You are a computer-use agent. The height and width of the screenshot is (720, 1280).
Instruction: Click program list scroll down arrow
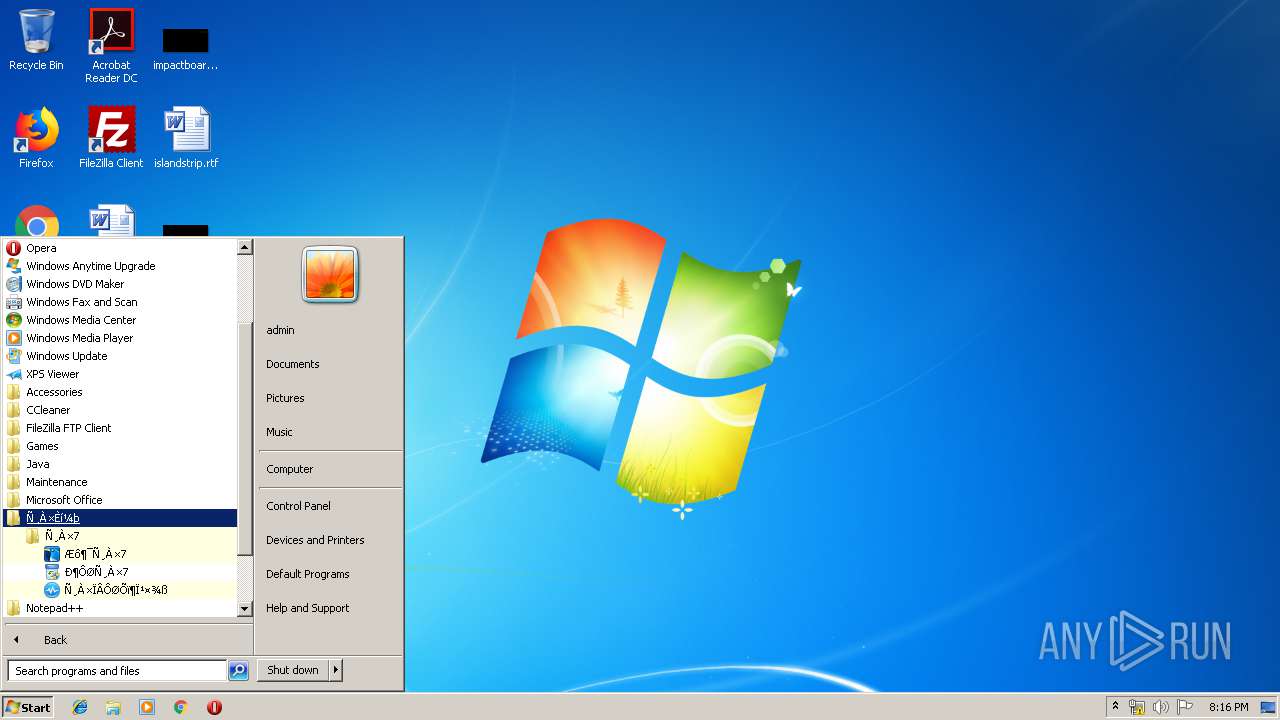point(245,609)
